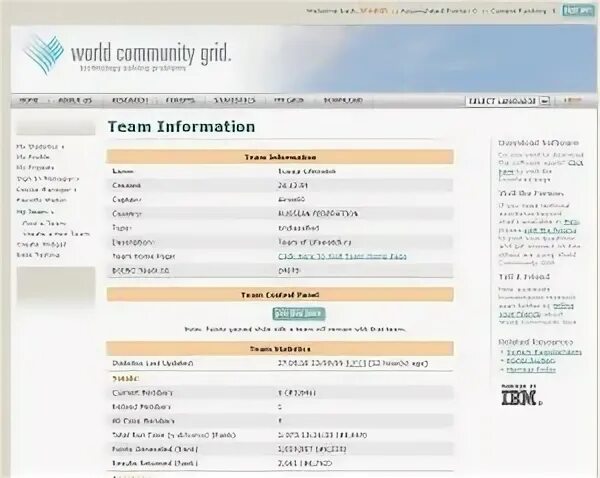600x478 pixels.
Task: Click the 'Click here' download software link
Action: 541,167
